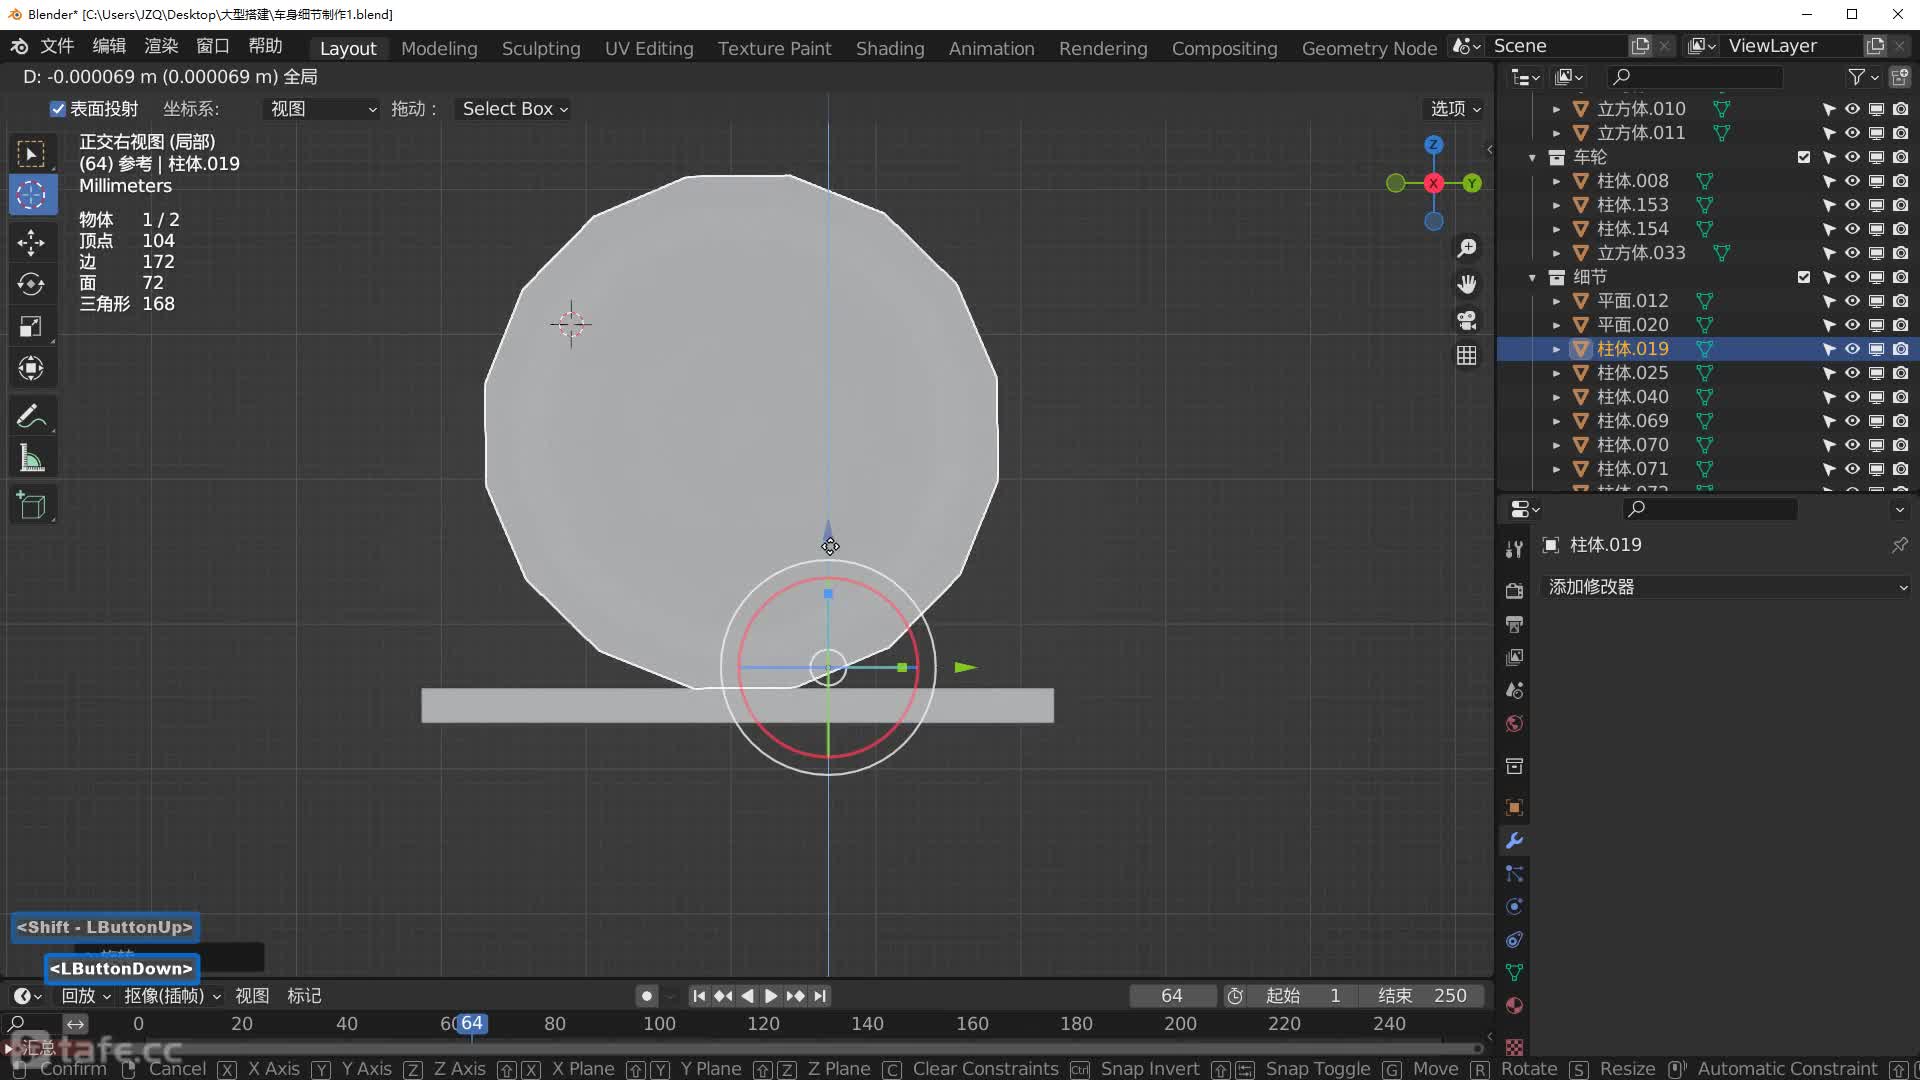Viewport: 1920px width, 1080px height.
Task: Open the Modifier properties wrench tab
Action: (1514, 840)
